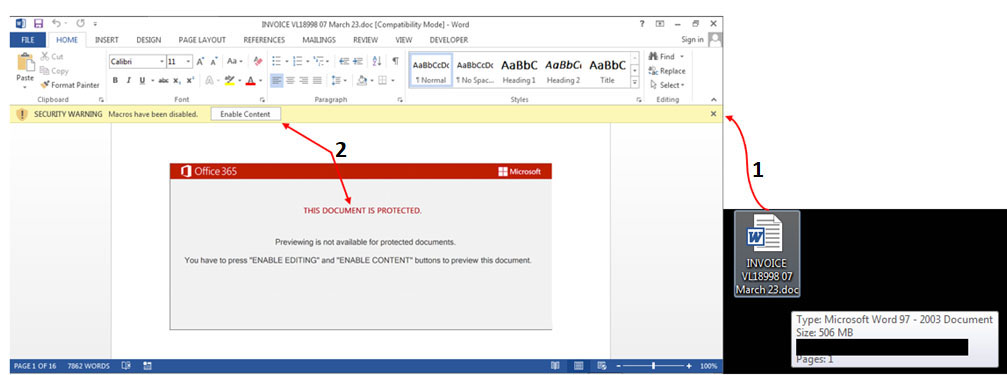
Task: Click the Shrink Font icon
Action: (215, 62)
